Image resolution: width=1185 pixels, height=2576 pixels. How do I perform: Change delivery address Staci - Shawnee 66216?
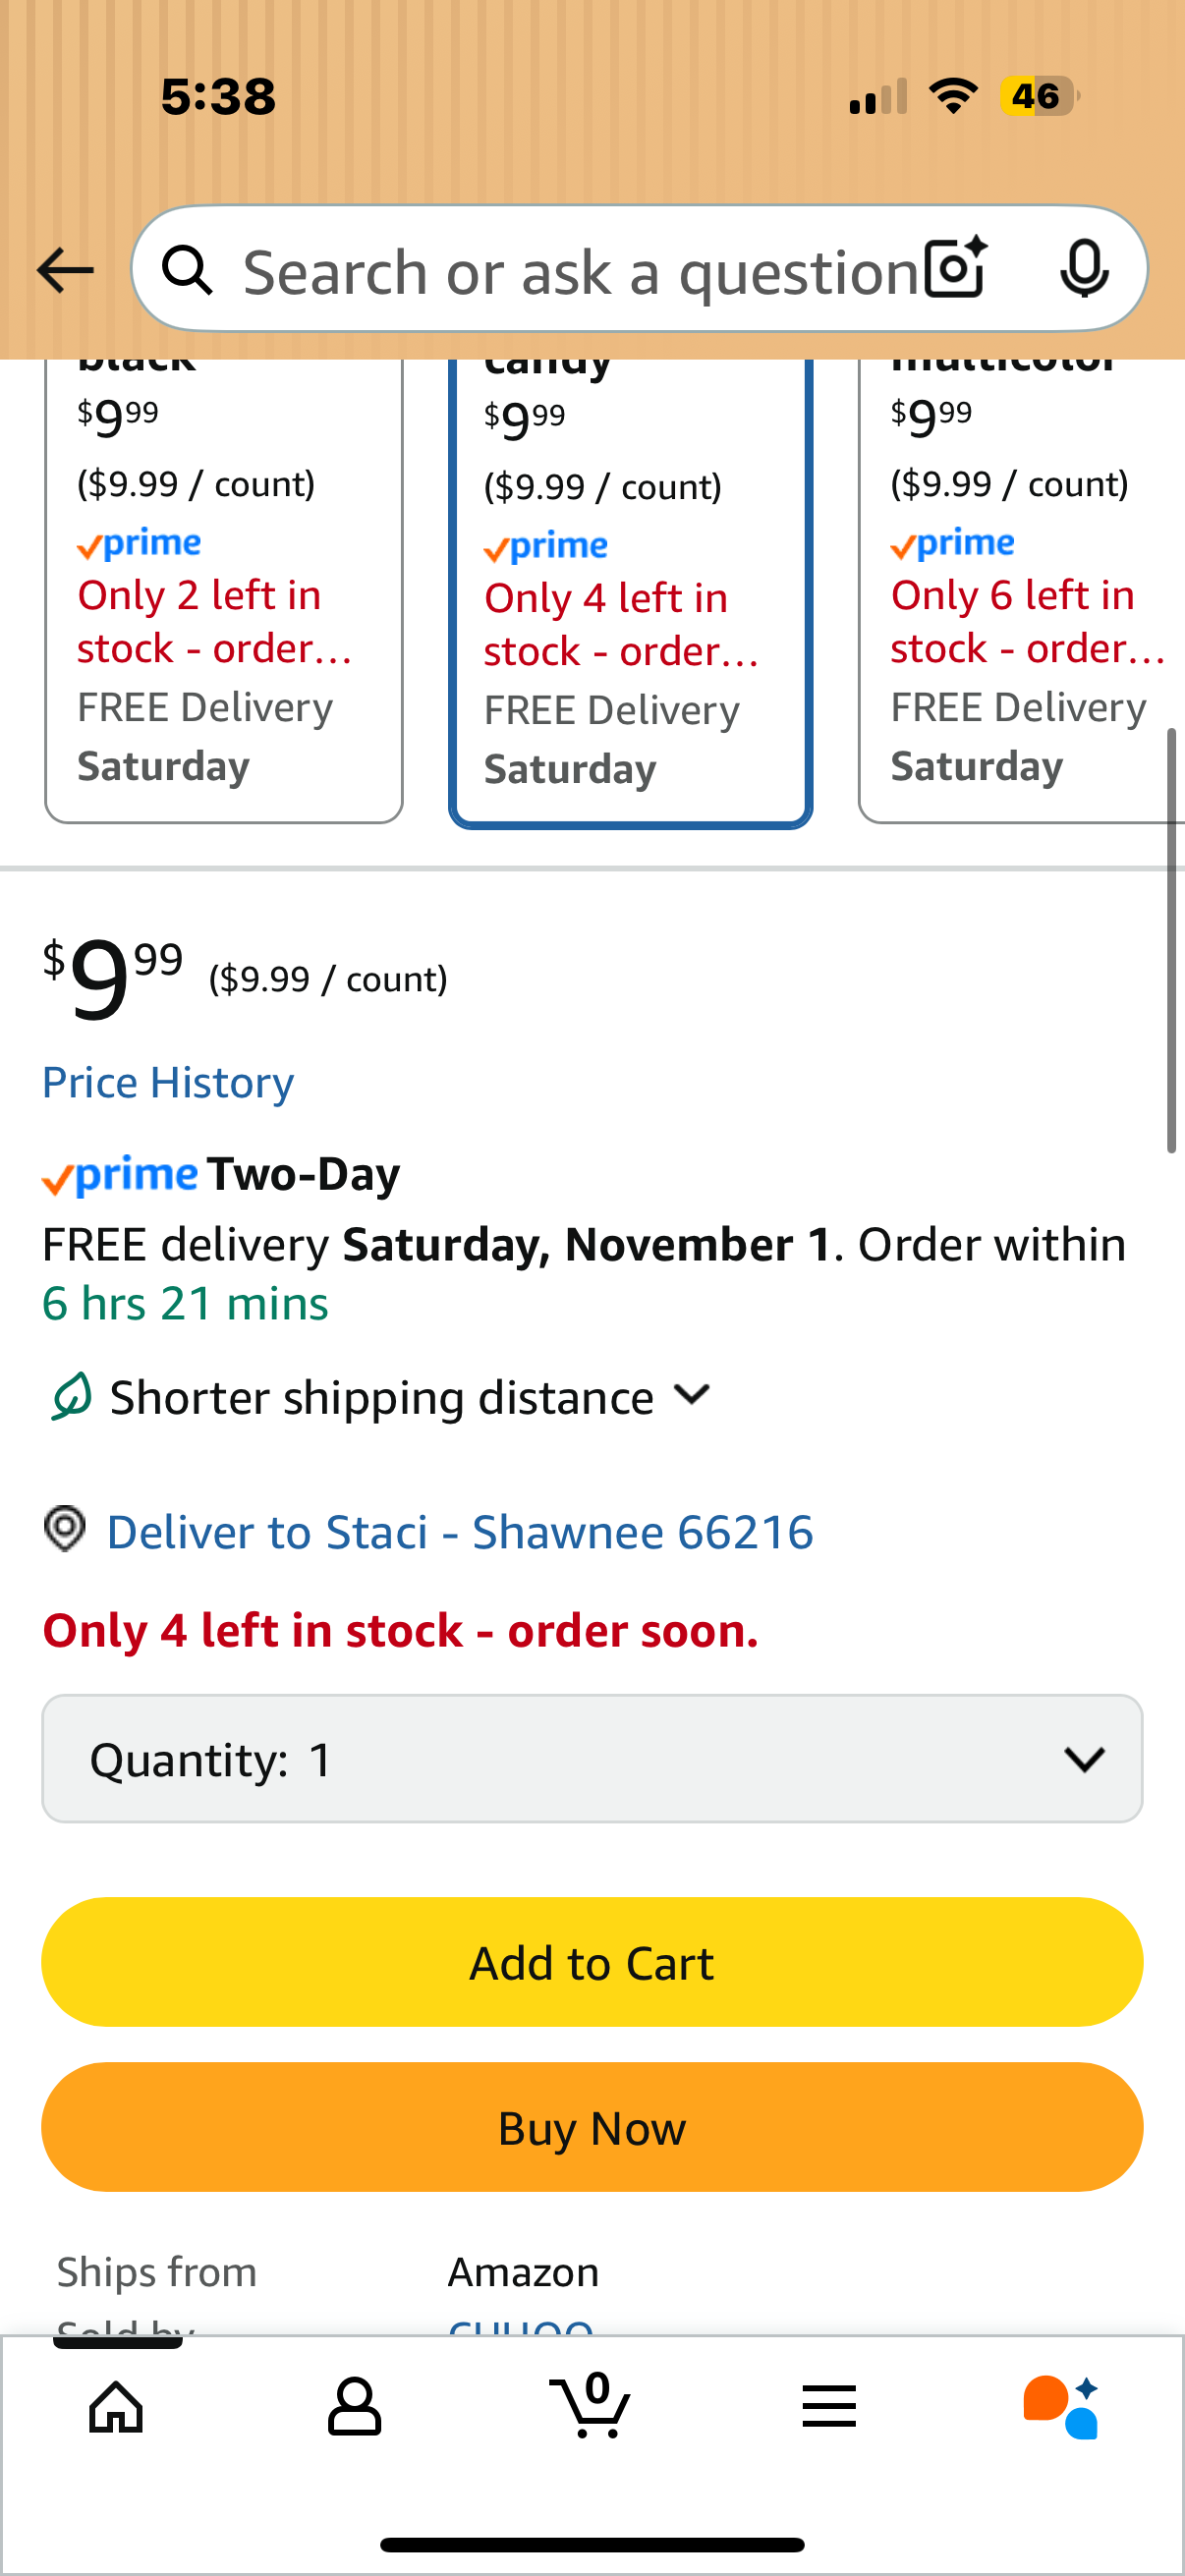pos(460,1532)
